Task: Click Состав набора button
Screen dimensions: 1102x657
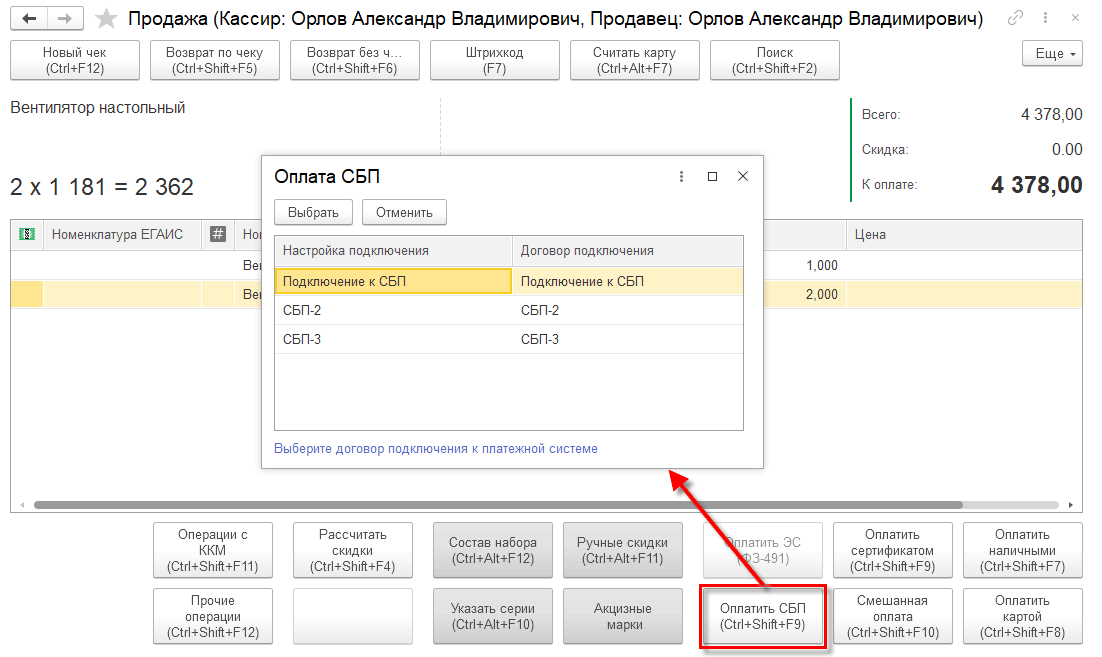Action: 493,550
